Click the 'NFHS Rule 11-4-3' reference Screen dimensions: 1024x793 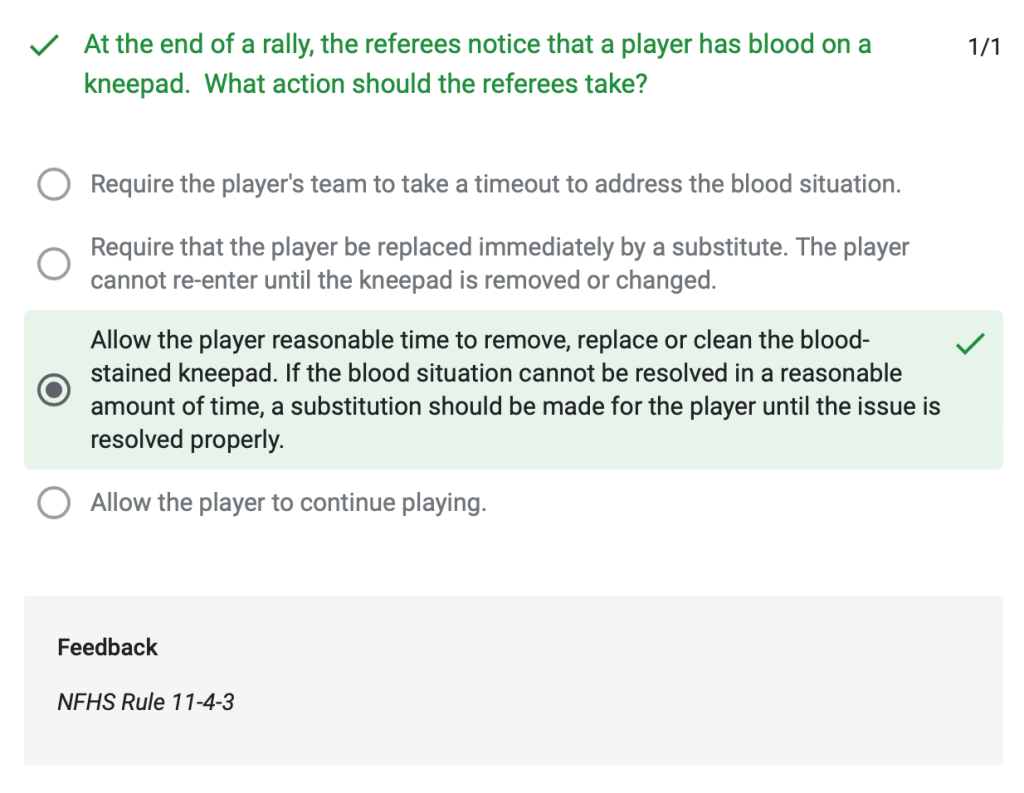pos(146,702)
